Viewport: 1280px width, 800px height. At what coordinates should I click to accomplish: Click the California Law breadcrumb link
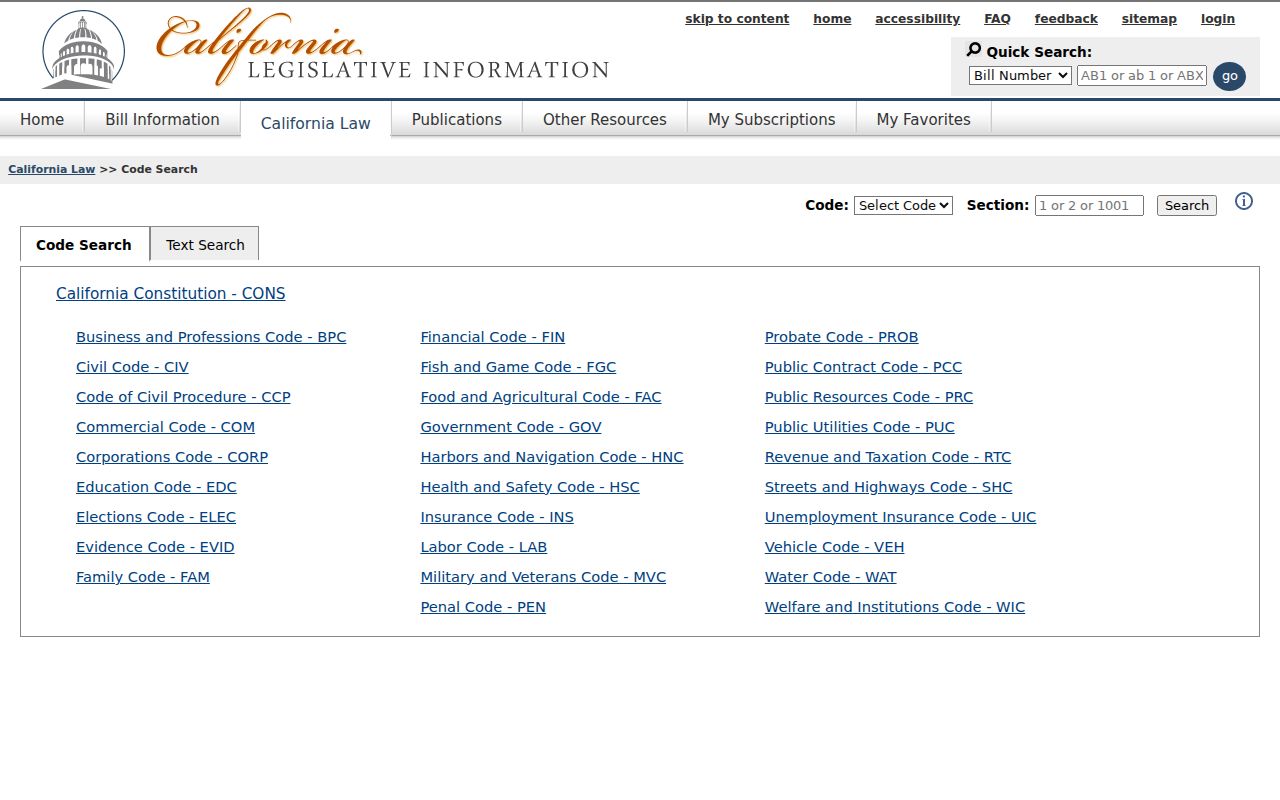coord(52,169)
